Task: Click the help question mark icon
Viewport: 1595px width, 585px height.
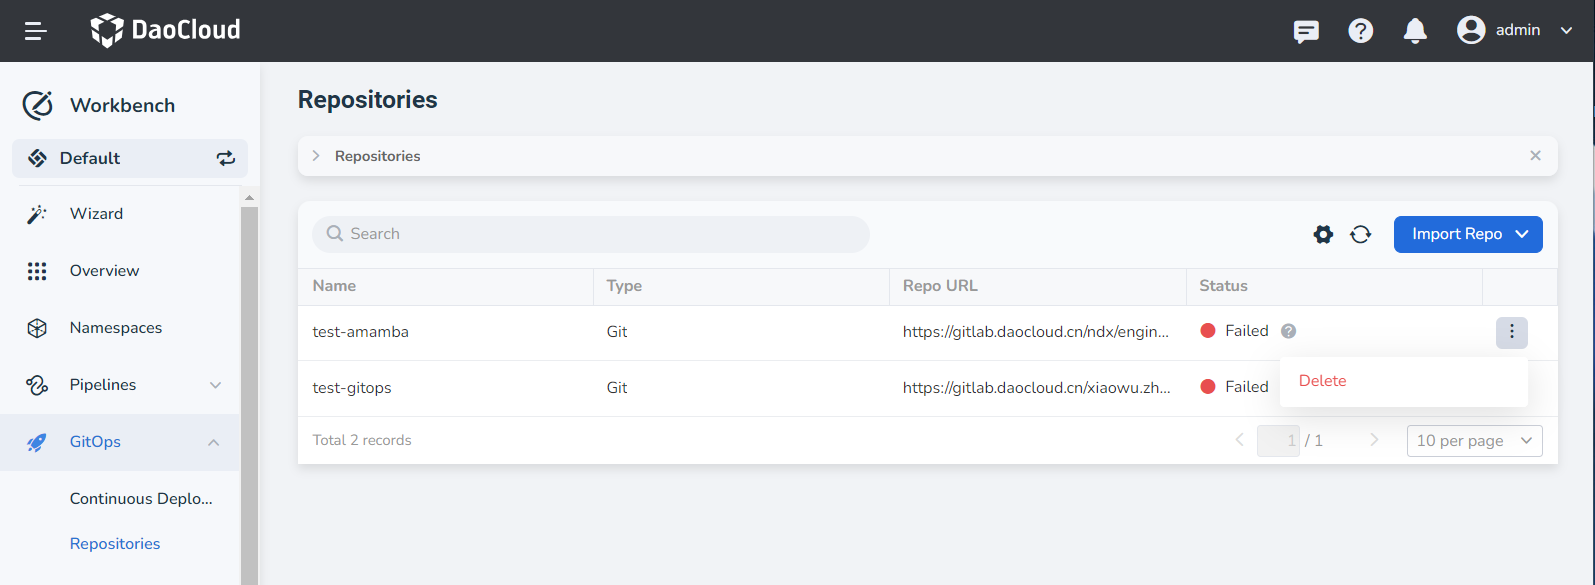Action: coord(1360,31)
